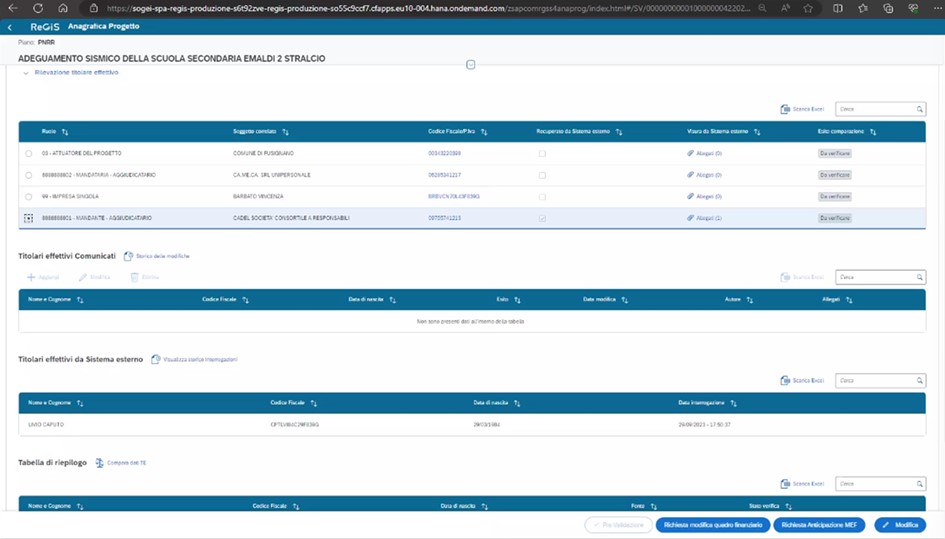Click Richiesta Anticipazione MEF button
This screenshot has height=539, width=945.
click(x=818, y=524)
